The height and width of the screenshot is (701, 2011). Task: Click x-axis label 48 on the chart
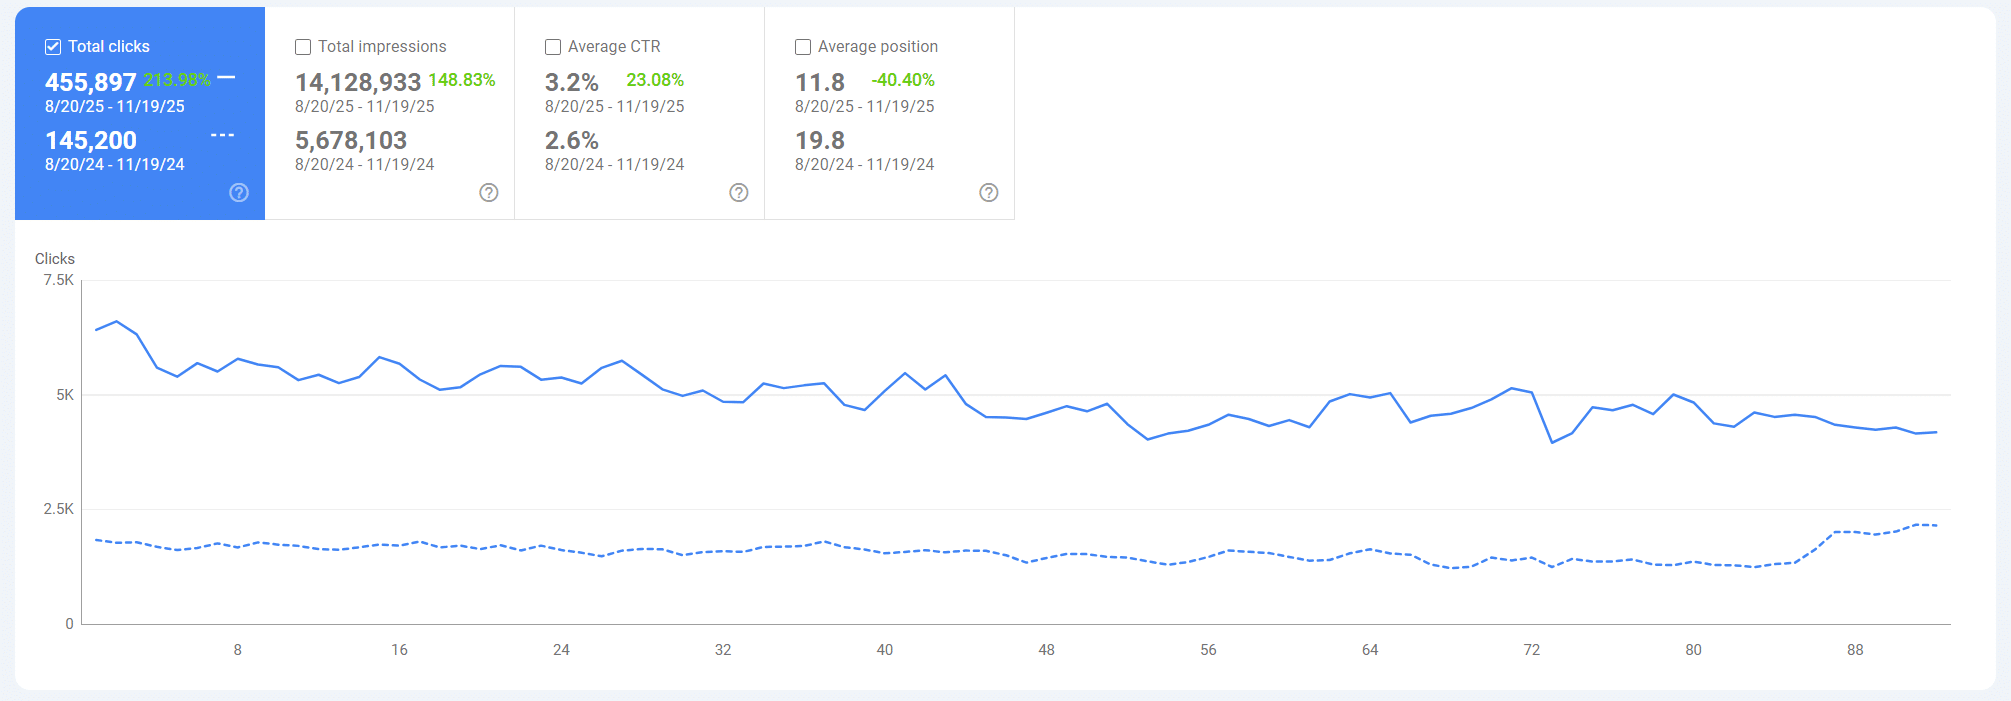[x=1046, y=650]
